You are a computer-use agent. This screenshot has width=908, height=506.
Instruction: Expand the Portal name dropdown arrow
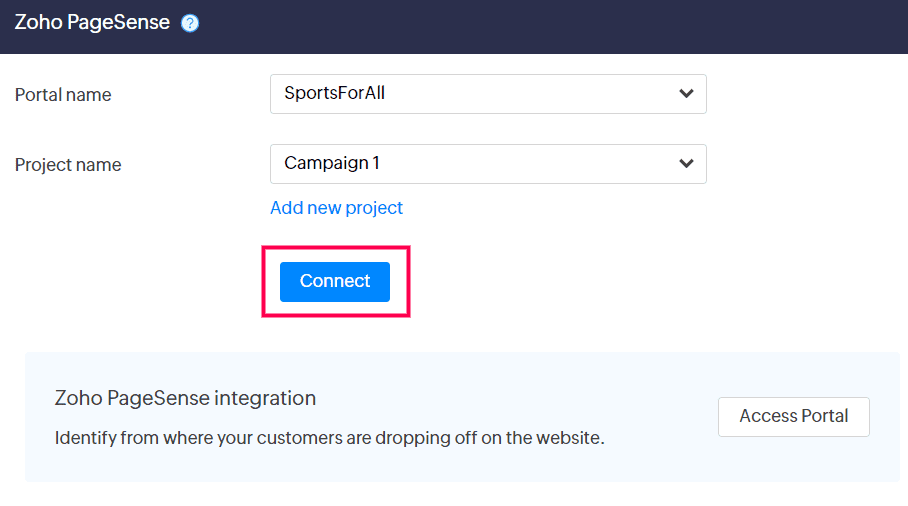[686, 94]
